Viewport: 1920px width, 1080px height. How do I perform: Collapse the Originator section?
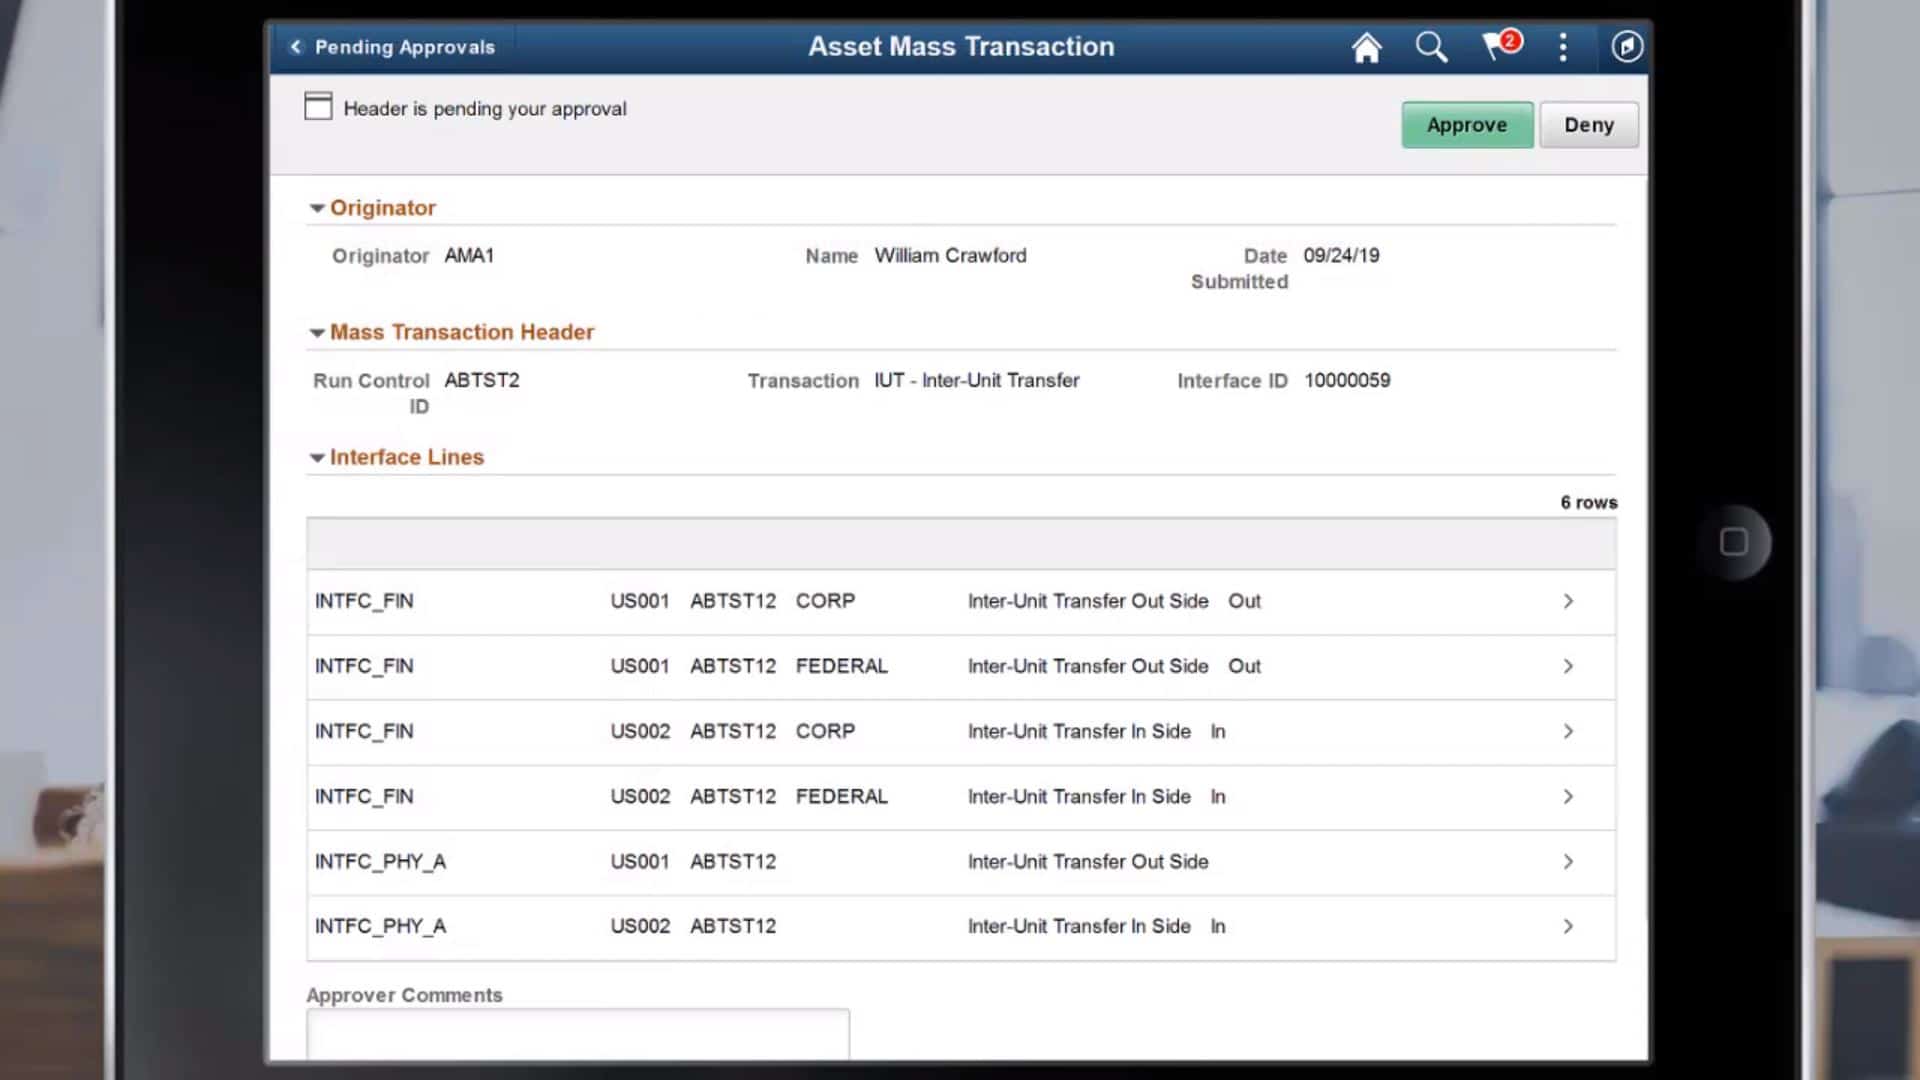(316, 207)
